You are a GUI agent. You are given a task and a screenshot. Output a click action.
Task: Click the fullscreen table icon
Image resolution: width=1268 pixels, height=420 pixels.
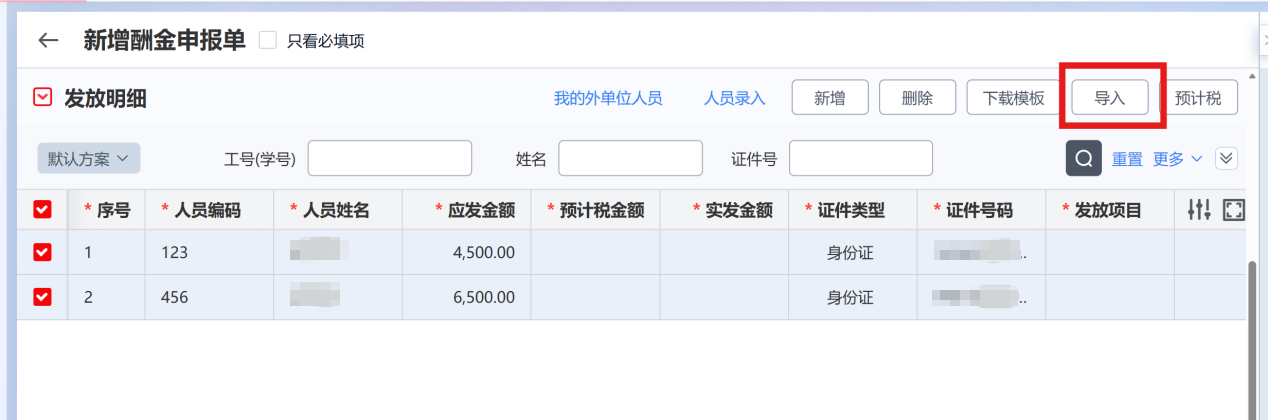tap(1234, 210)
